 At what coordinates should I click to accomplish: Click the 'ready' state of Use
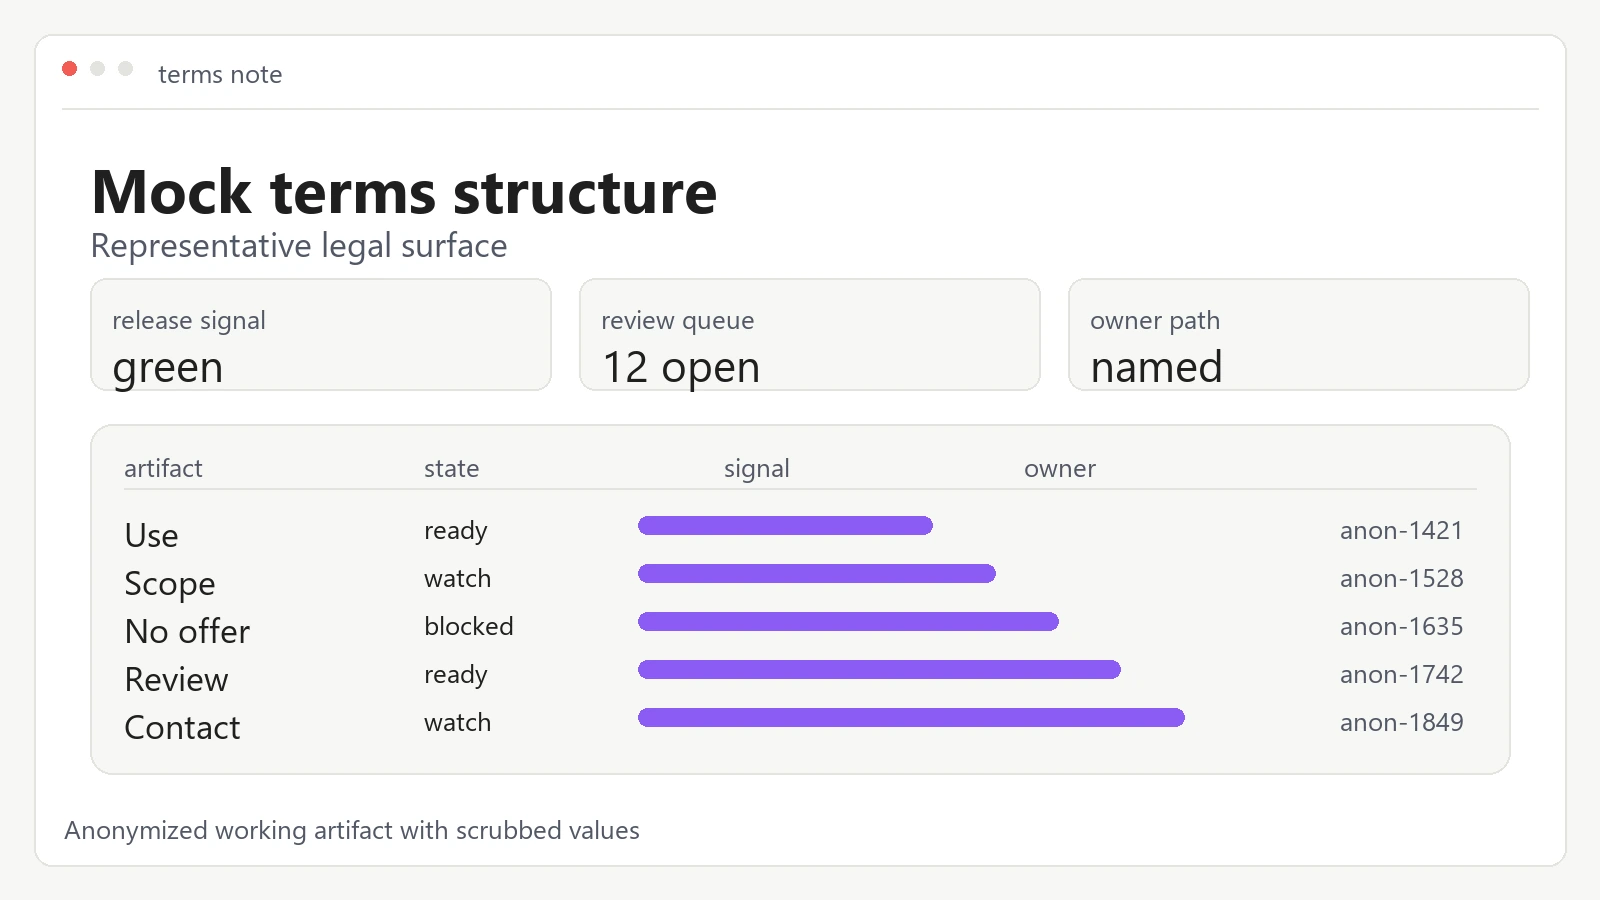pos(456,532)
